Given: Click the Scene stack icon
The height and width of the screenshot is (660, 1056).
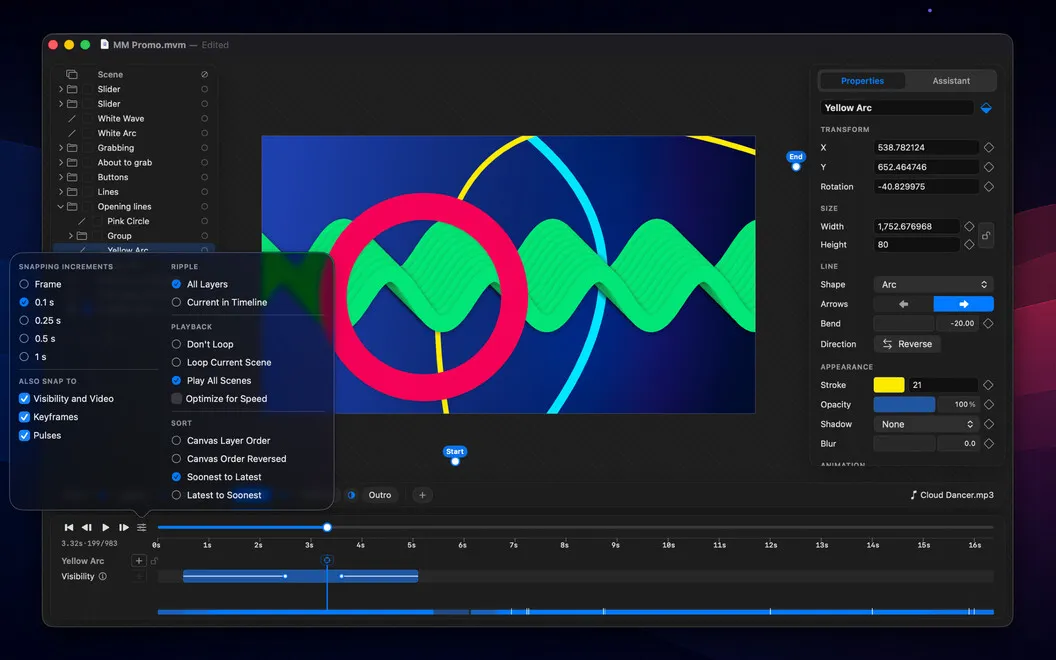Looking at the screenshot, I should tap(72, 75).
